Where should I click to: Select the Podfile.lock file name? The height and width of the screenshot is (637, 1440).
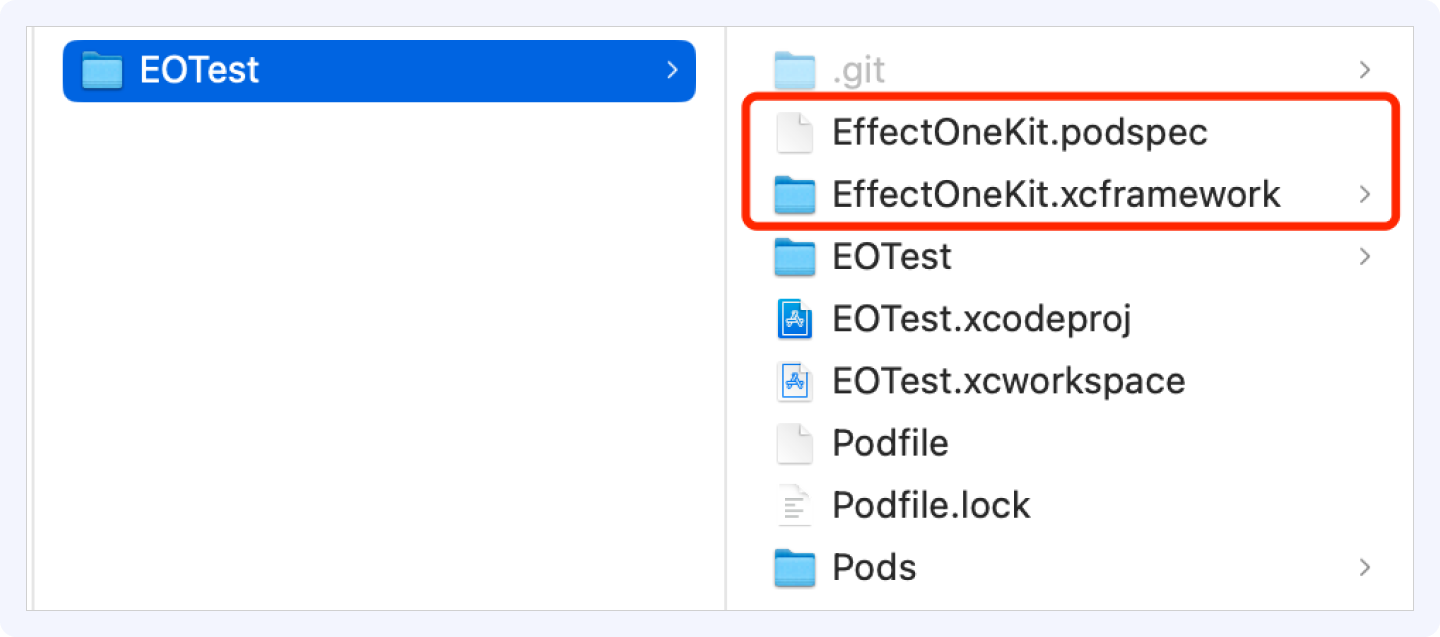[931, 505]
